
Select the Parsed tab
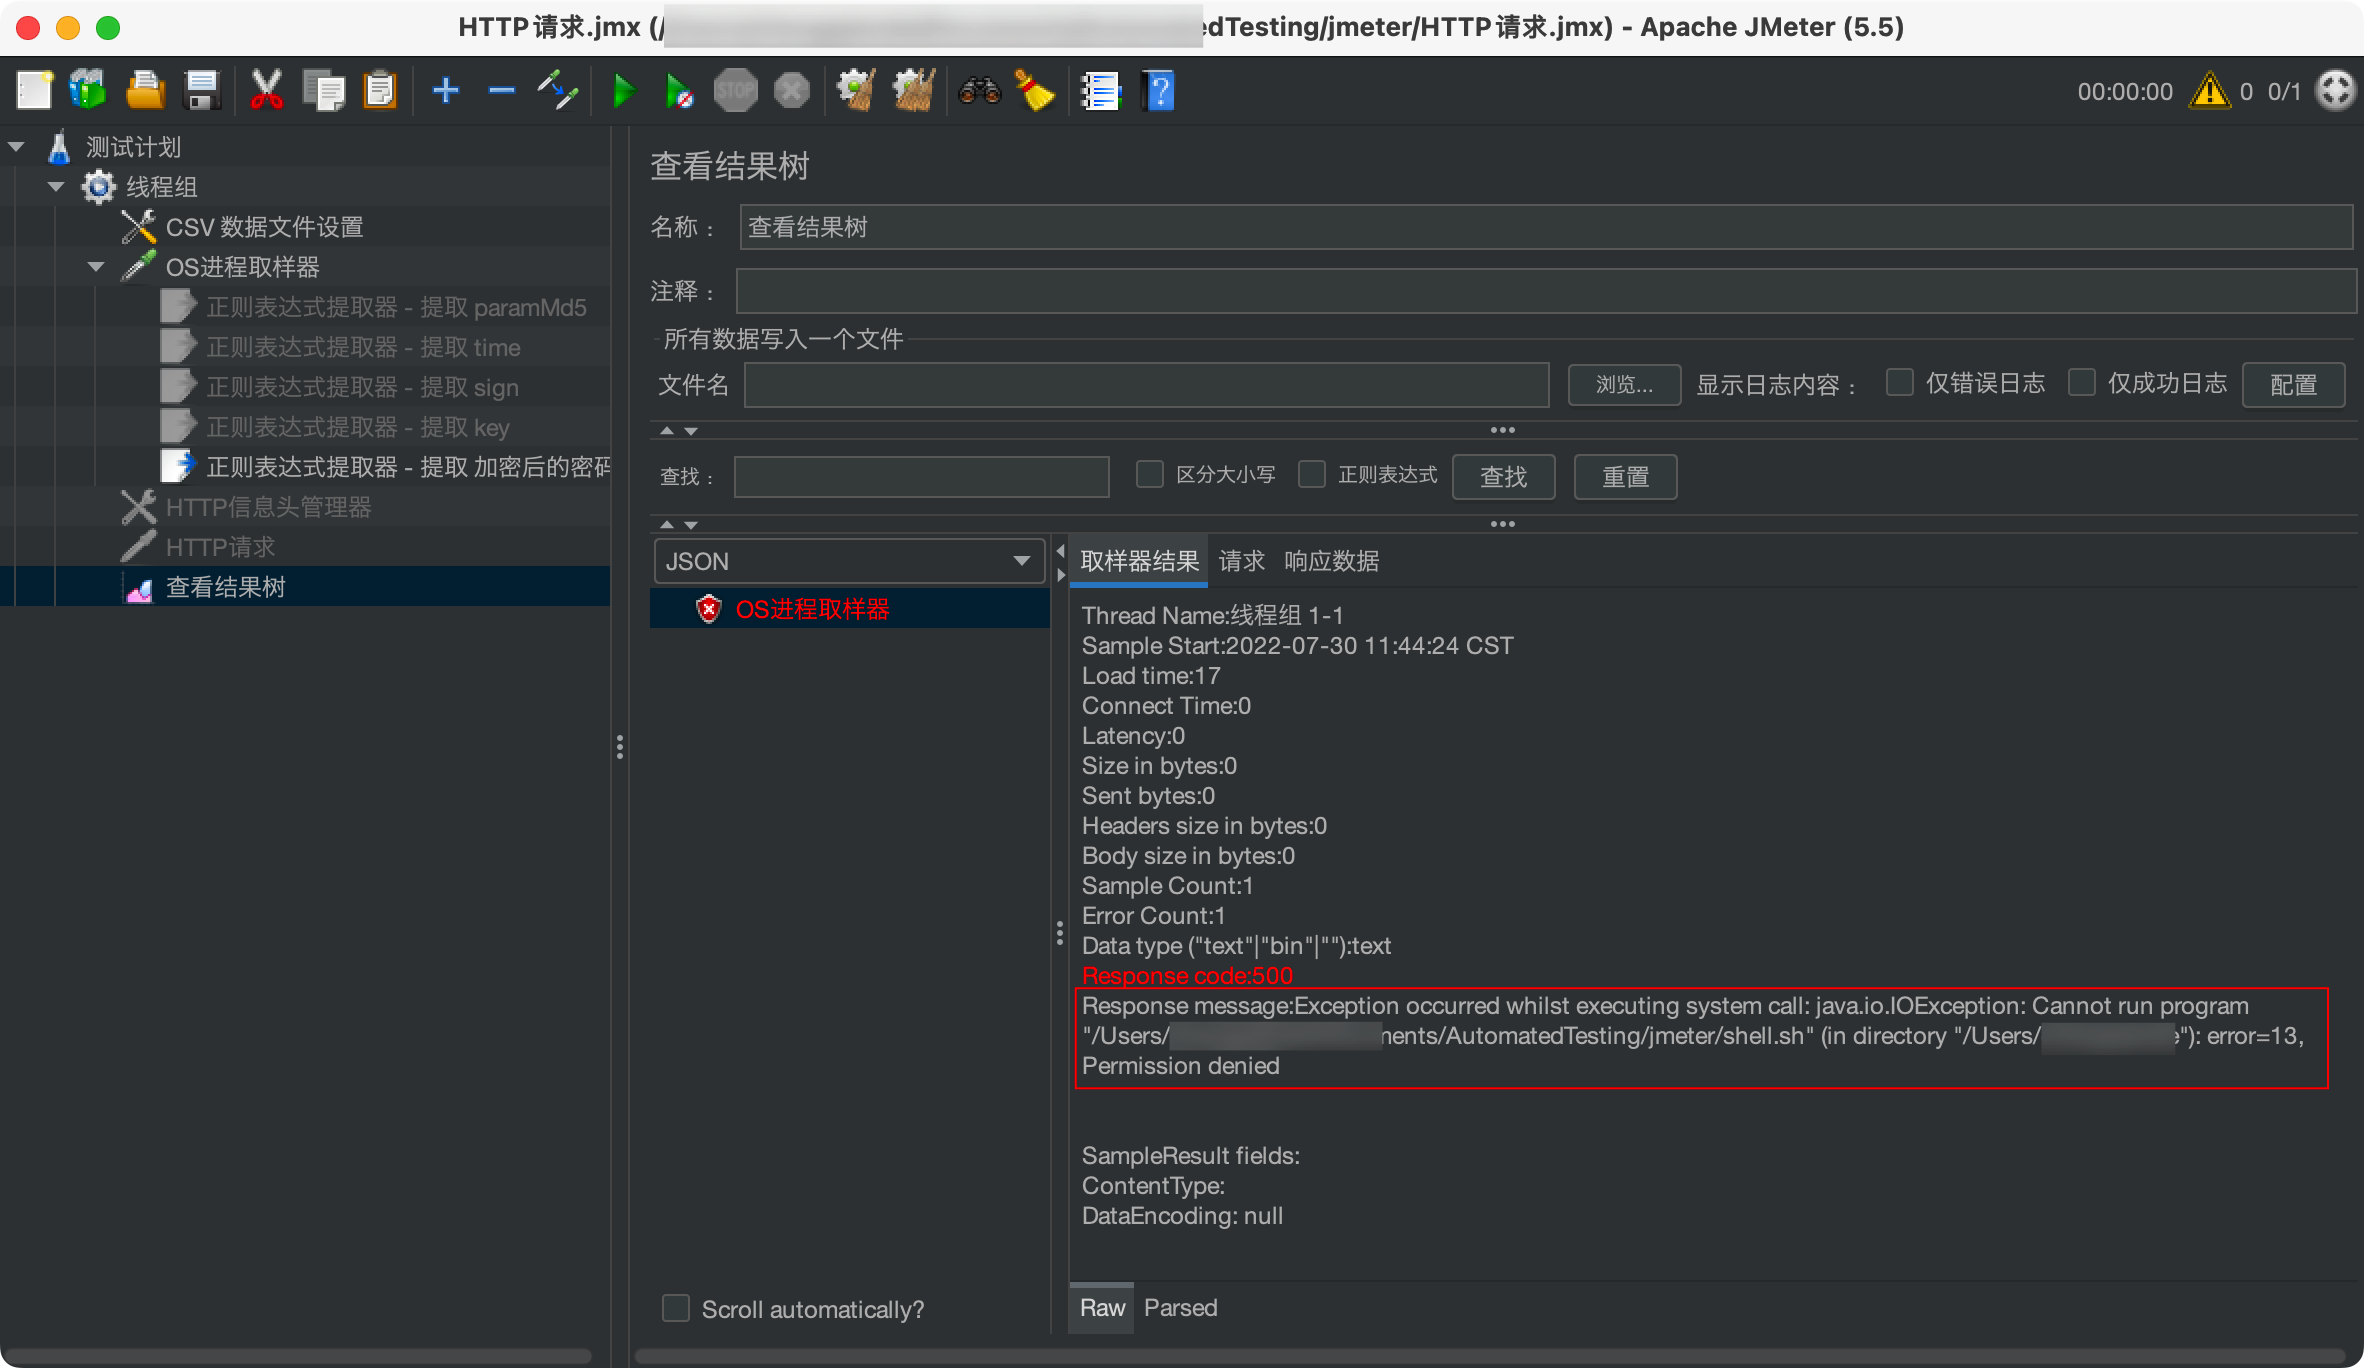click(1180, 1308)
